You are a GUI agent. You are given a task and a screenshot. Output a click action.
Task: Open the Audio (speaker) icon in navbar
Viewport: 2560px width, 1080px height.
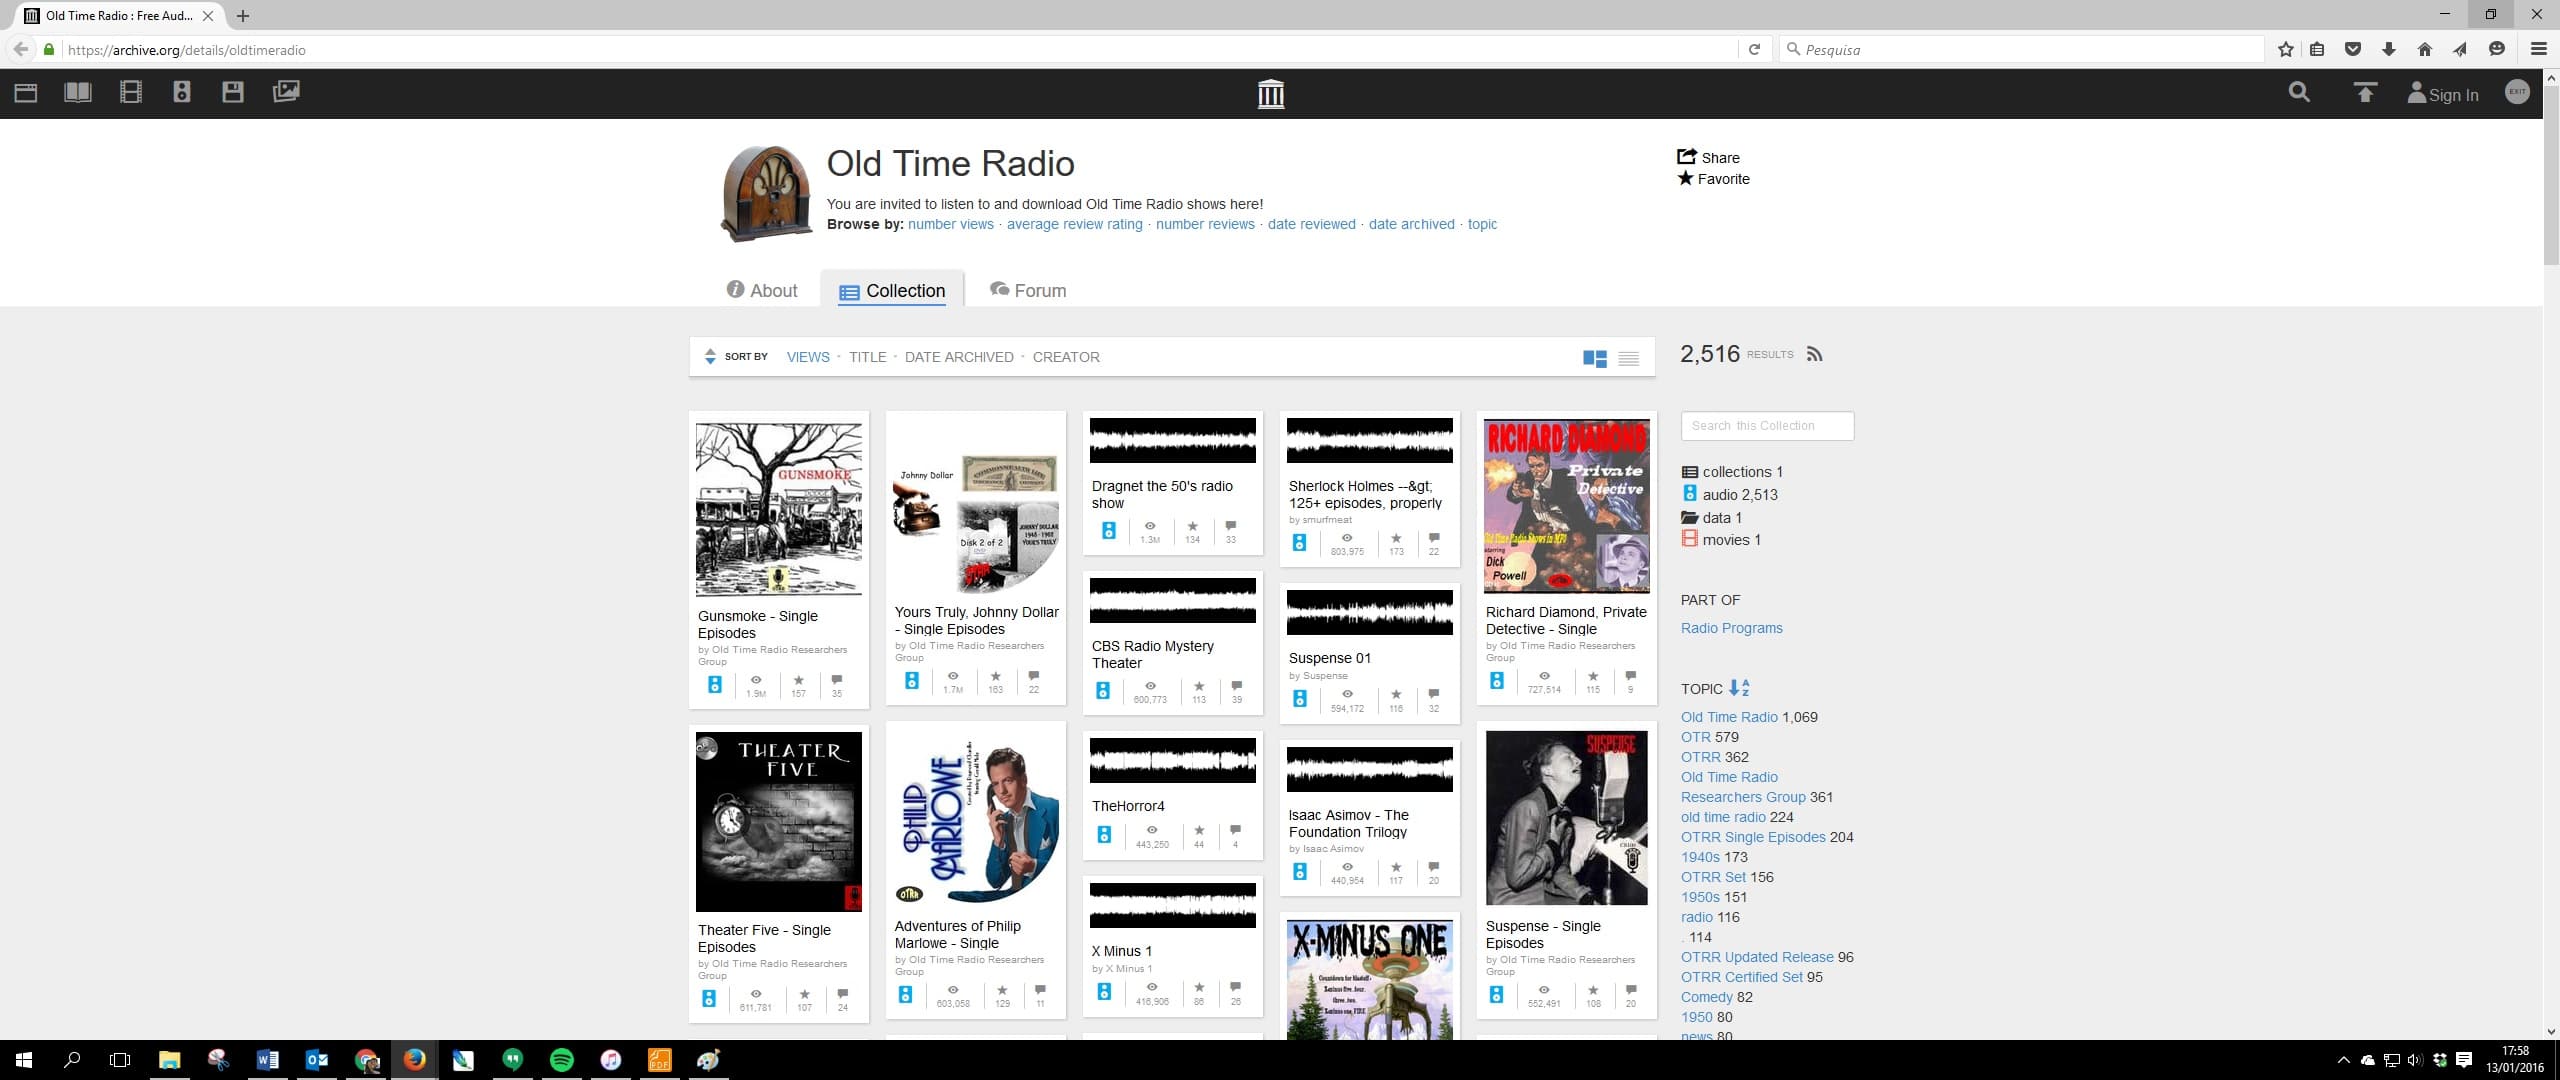pyautogui.click(x=181, y=93)
